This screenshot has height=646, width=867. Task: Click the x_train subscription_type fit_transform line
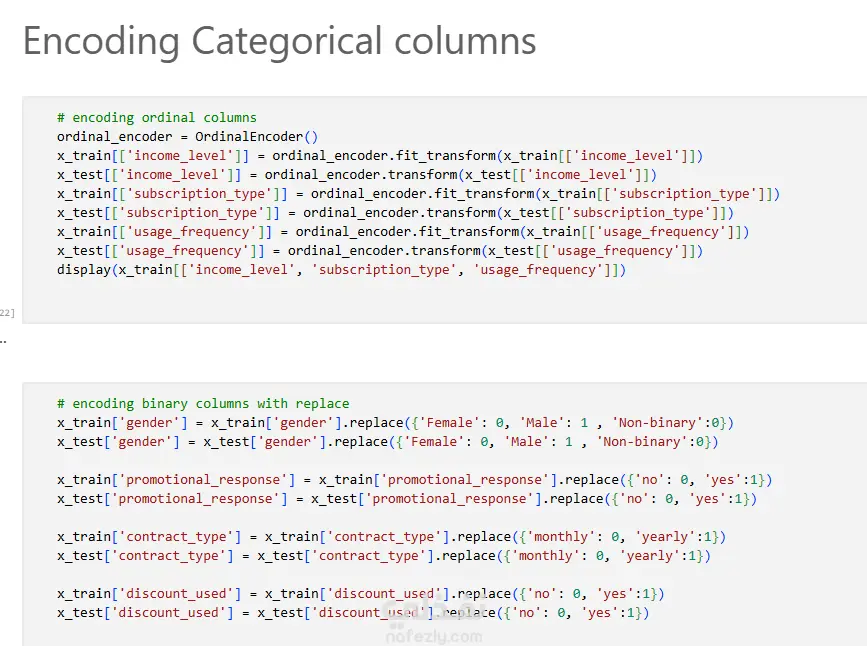click(x=418, y=194)
